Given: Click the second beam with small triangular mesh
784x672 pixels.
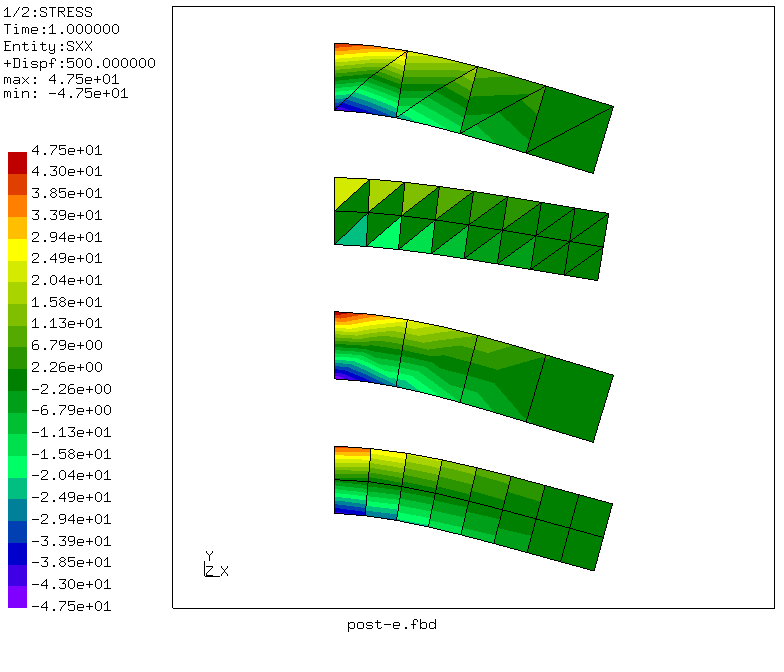Looking at the screenshot, I should pyautogui.click(x=470, y=228).
